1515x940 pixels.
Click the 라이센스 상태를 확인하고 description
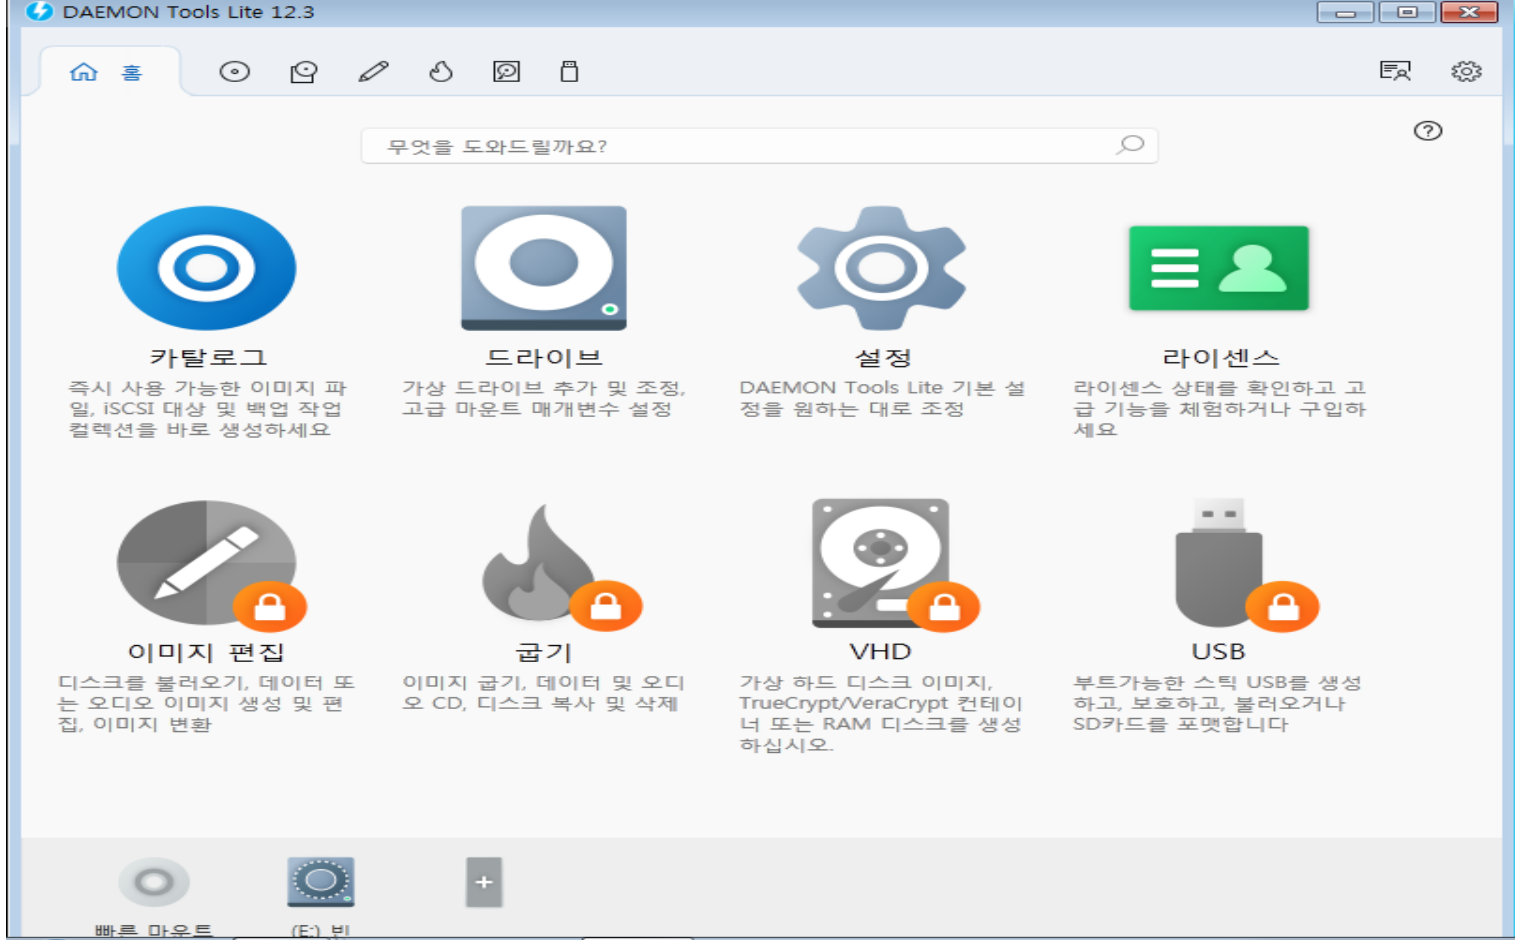click(x=1219, y=409)
